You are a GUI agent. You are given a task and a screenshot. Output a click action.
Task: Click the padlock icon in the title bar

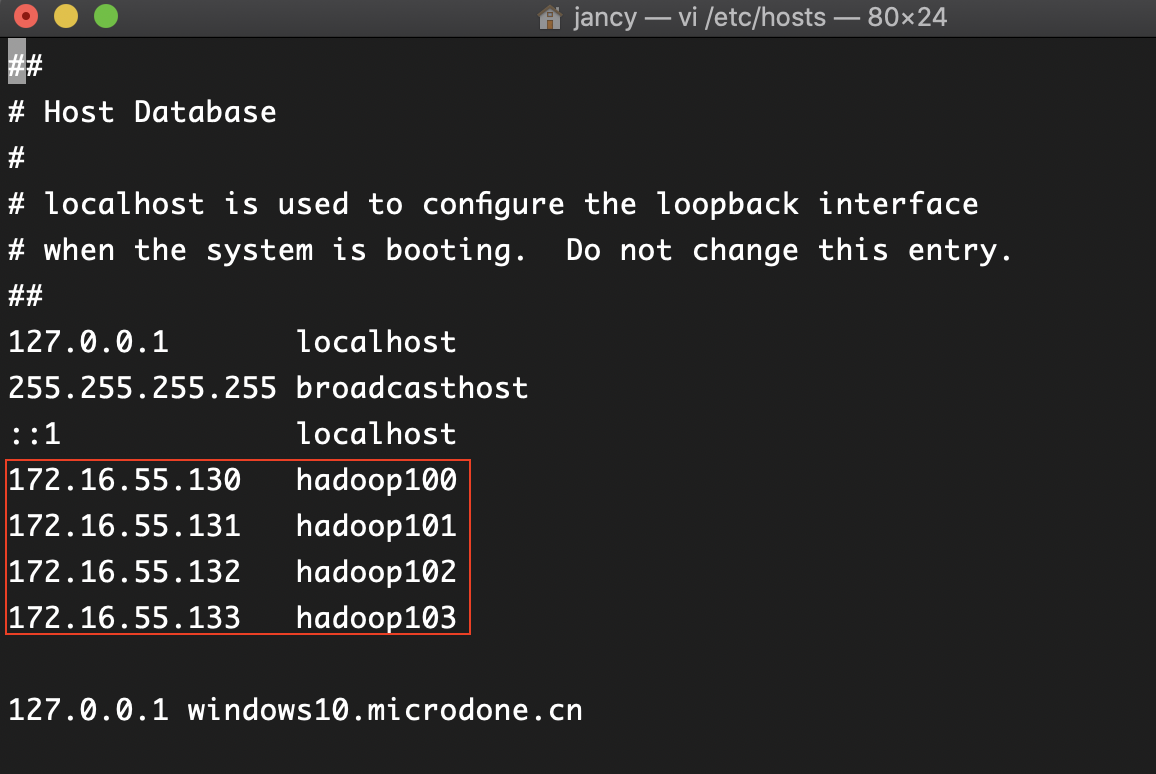click(549, 17)
